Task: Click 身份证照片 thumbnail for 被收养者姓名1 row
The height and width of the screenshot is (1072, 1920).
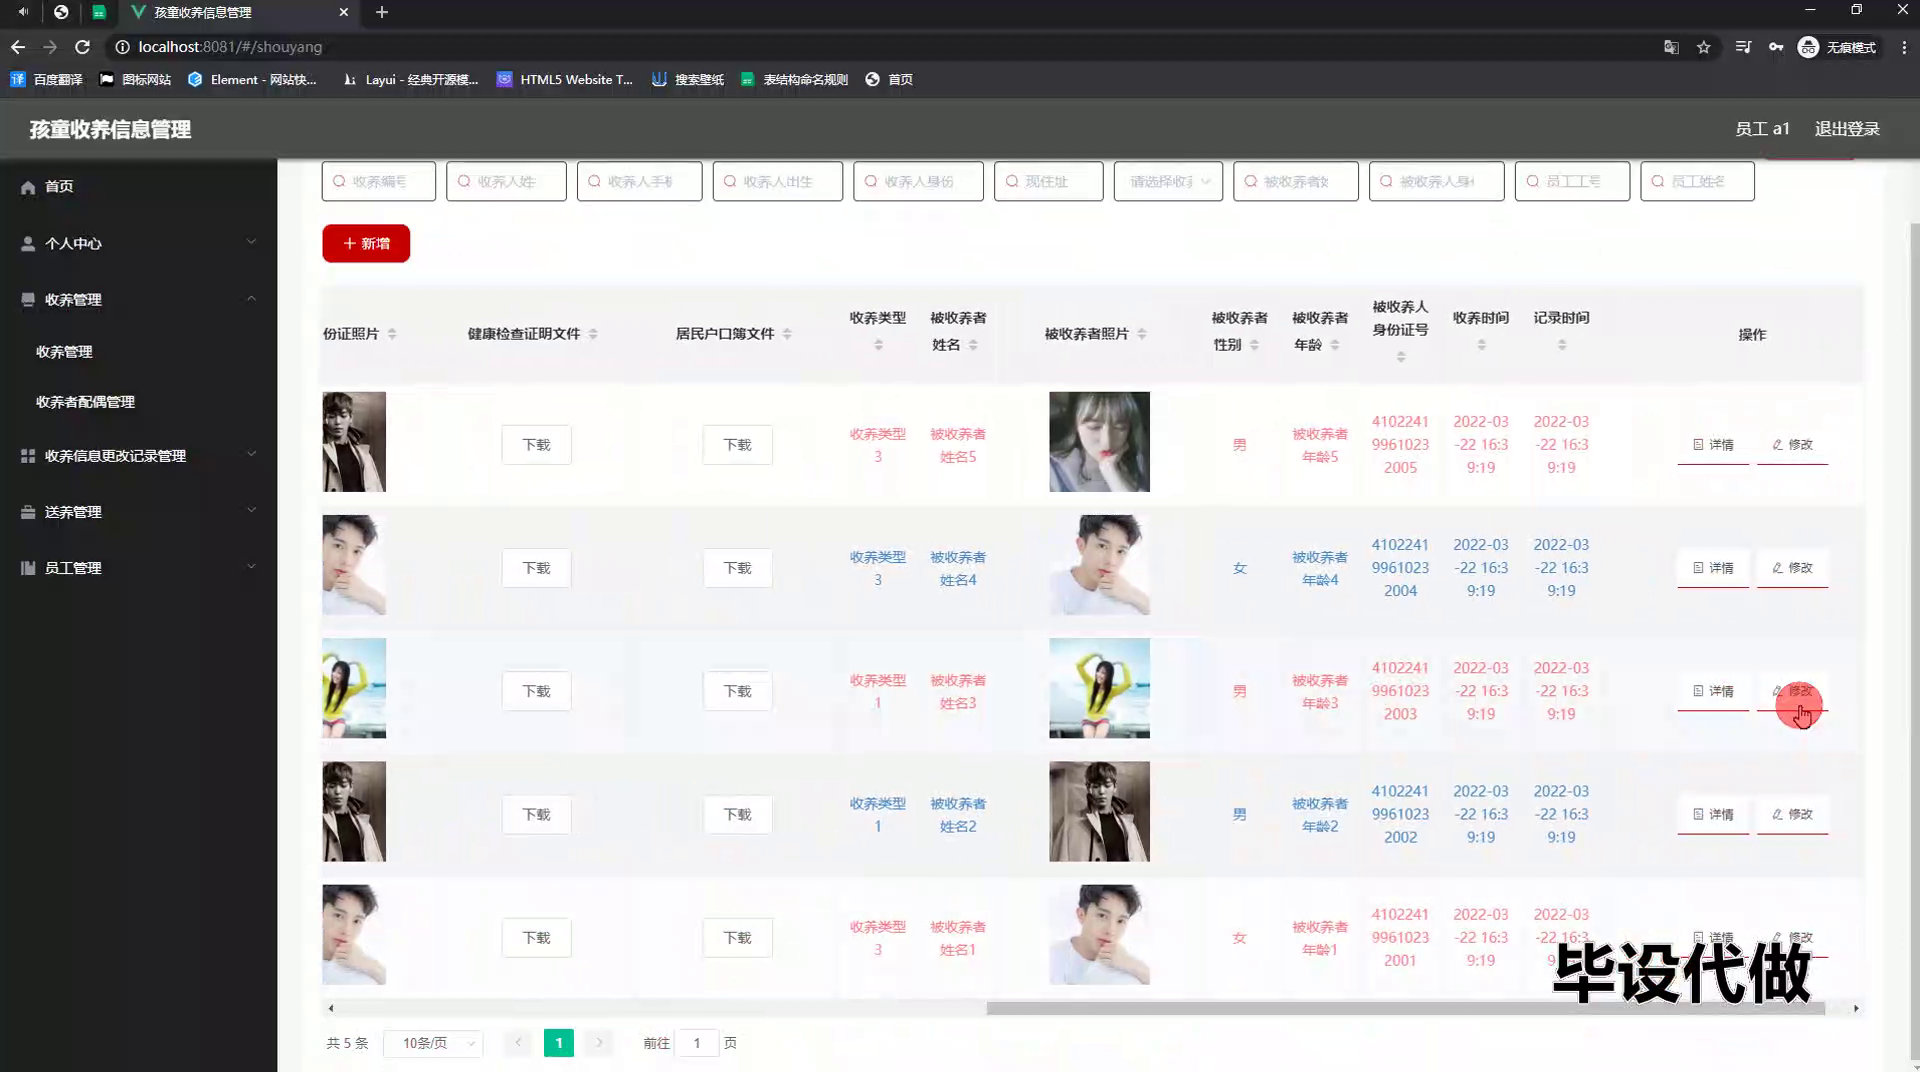Action: pos(354,935)
